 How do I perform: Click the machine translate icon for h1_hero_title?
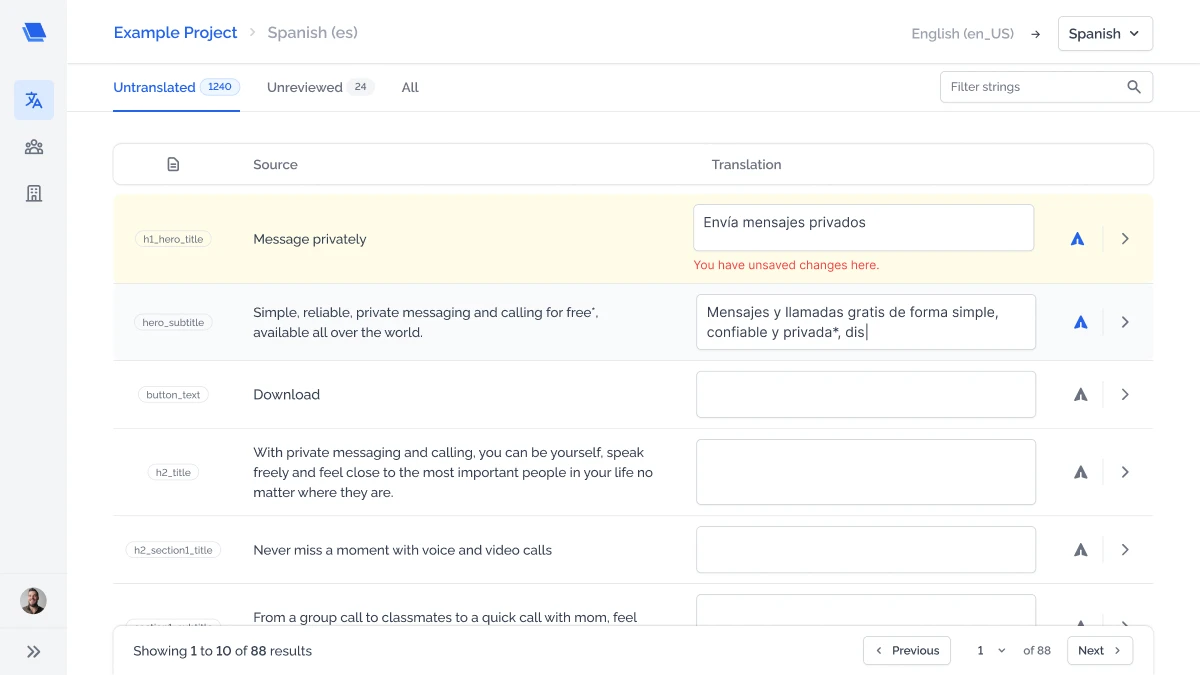1077,239
